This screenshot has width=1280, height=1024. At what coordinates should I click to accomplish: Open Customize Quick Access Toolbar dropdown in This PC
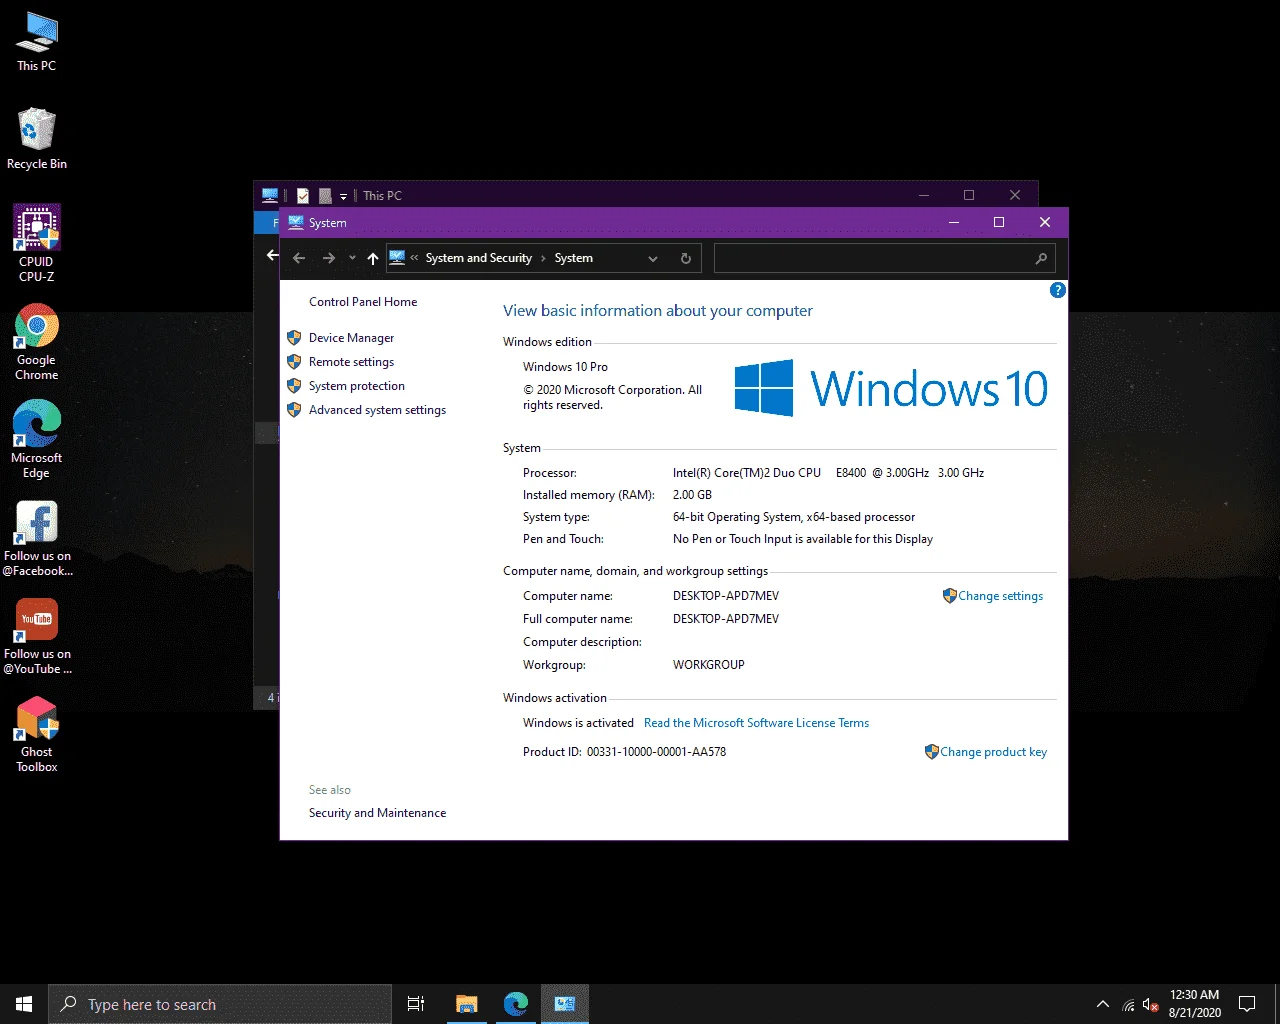[343, 196]
